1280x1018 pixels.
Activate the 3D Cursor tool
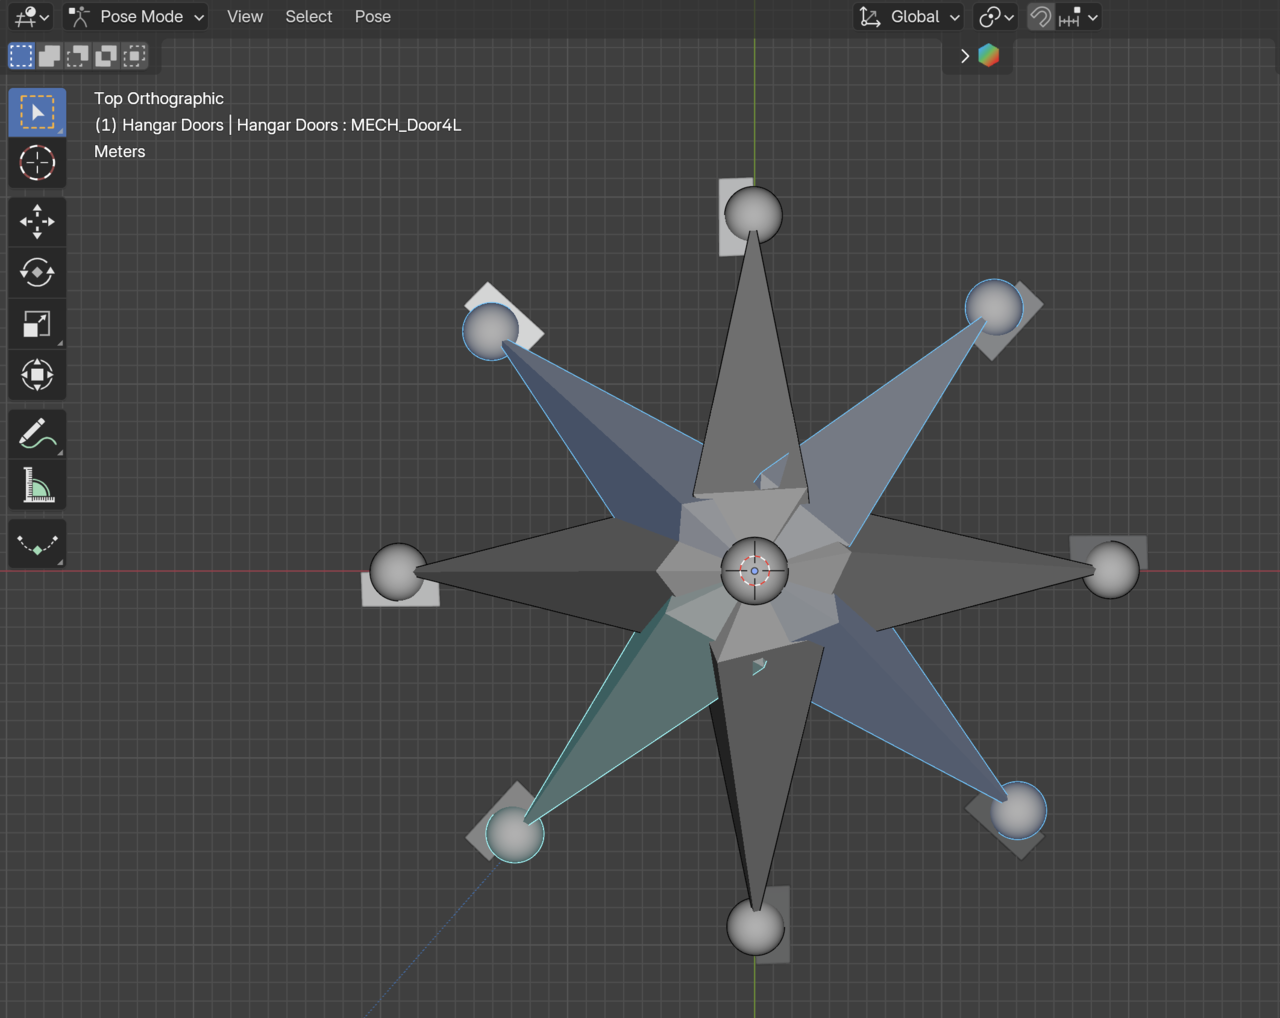[37, 162]
